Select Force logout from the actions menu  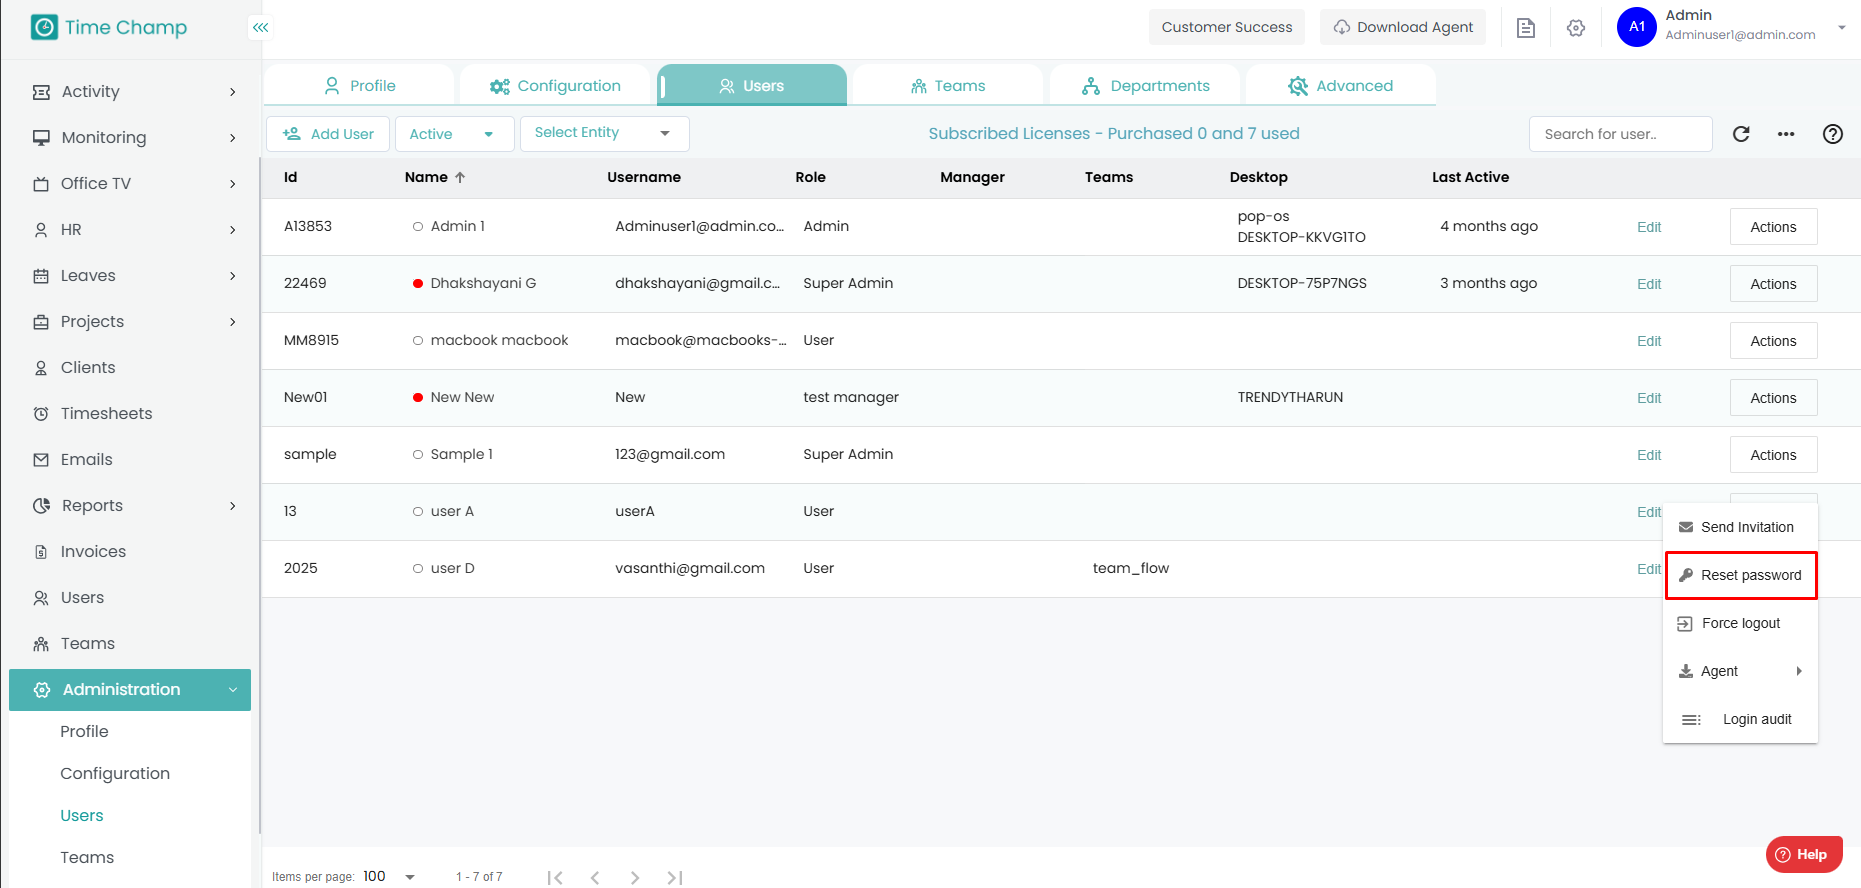[x=1740, y=623]
